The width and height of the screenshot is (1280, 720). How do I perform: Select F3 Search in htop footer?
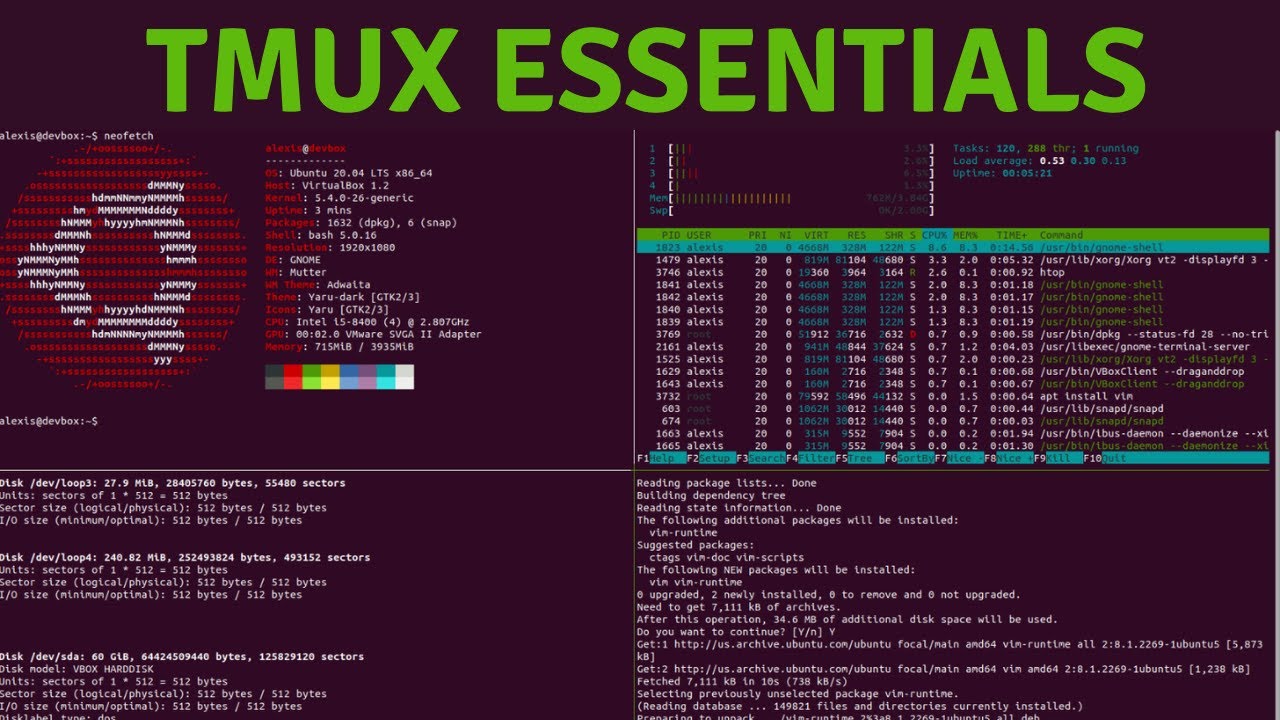(x=760, y=458)
